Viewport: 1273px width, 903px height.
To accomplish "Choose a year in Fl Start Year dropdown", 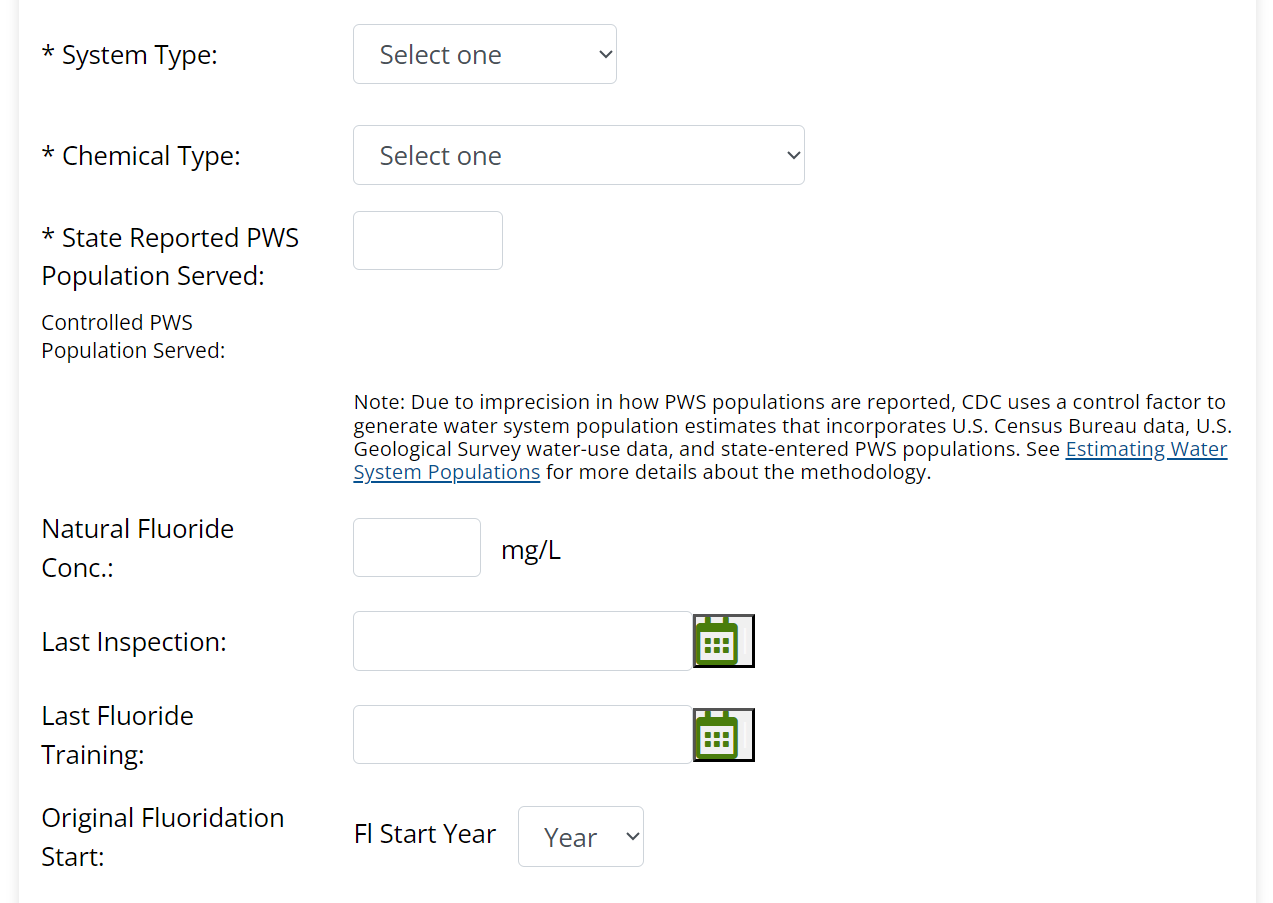I will 580,837.
